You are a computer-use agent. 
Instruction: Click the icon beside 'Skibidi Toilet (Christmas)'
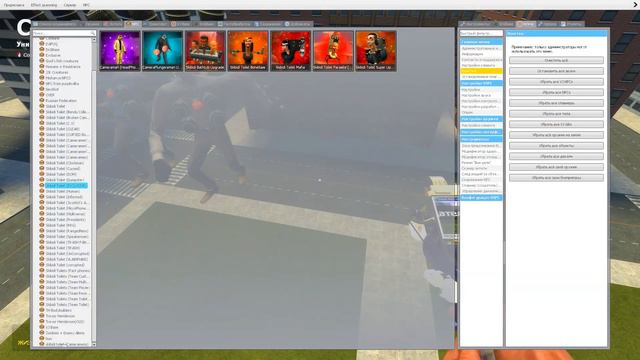click(42, 163)
